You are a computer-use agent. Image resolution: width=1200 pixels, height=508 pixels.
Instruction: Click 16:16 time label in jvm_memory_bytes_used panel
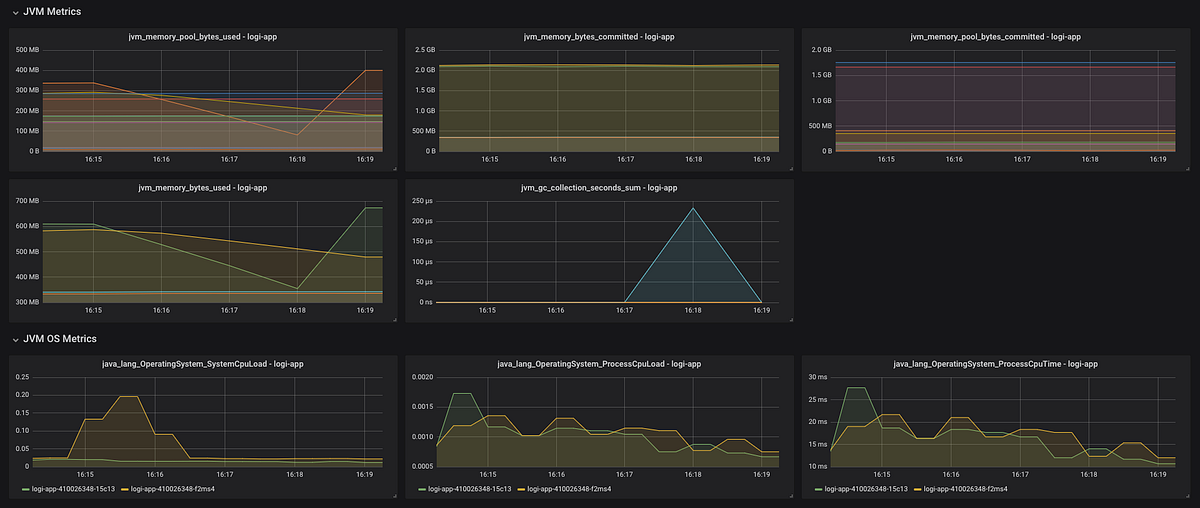coord(161,310)
